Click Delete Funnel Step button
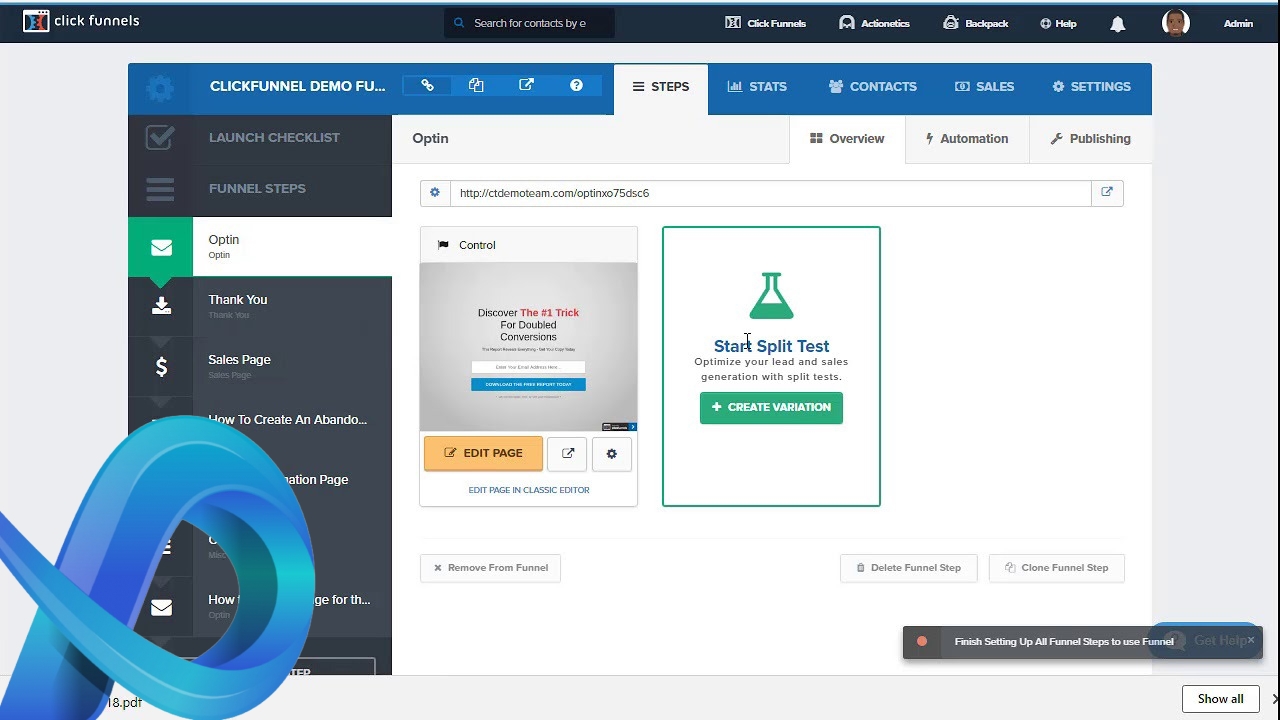This screenshot has height=720, width=1280. point(909,568)
